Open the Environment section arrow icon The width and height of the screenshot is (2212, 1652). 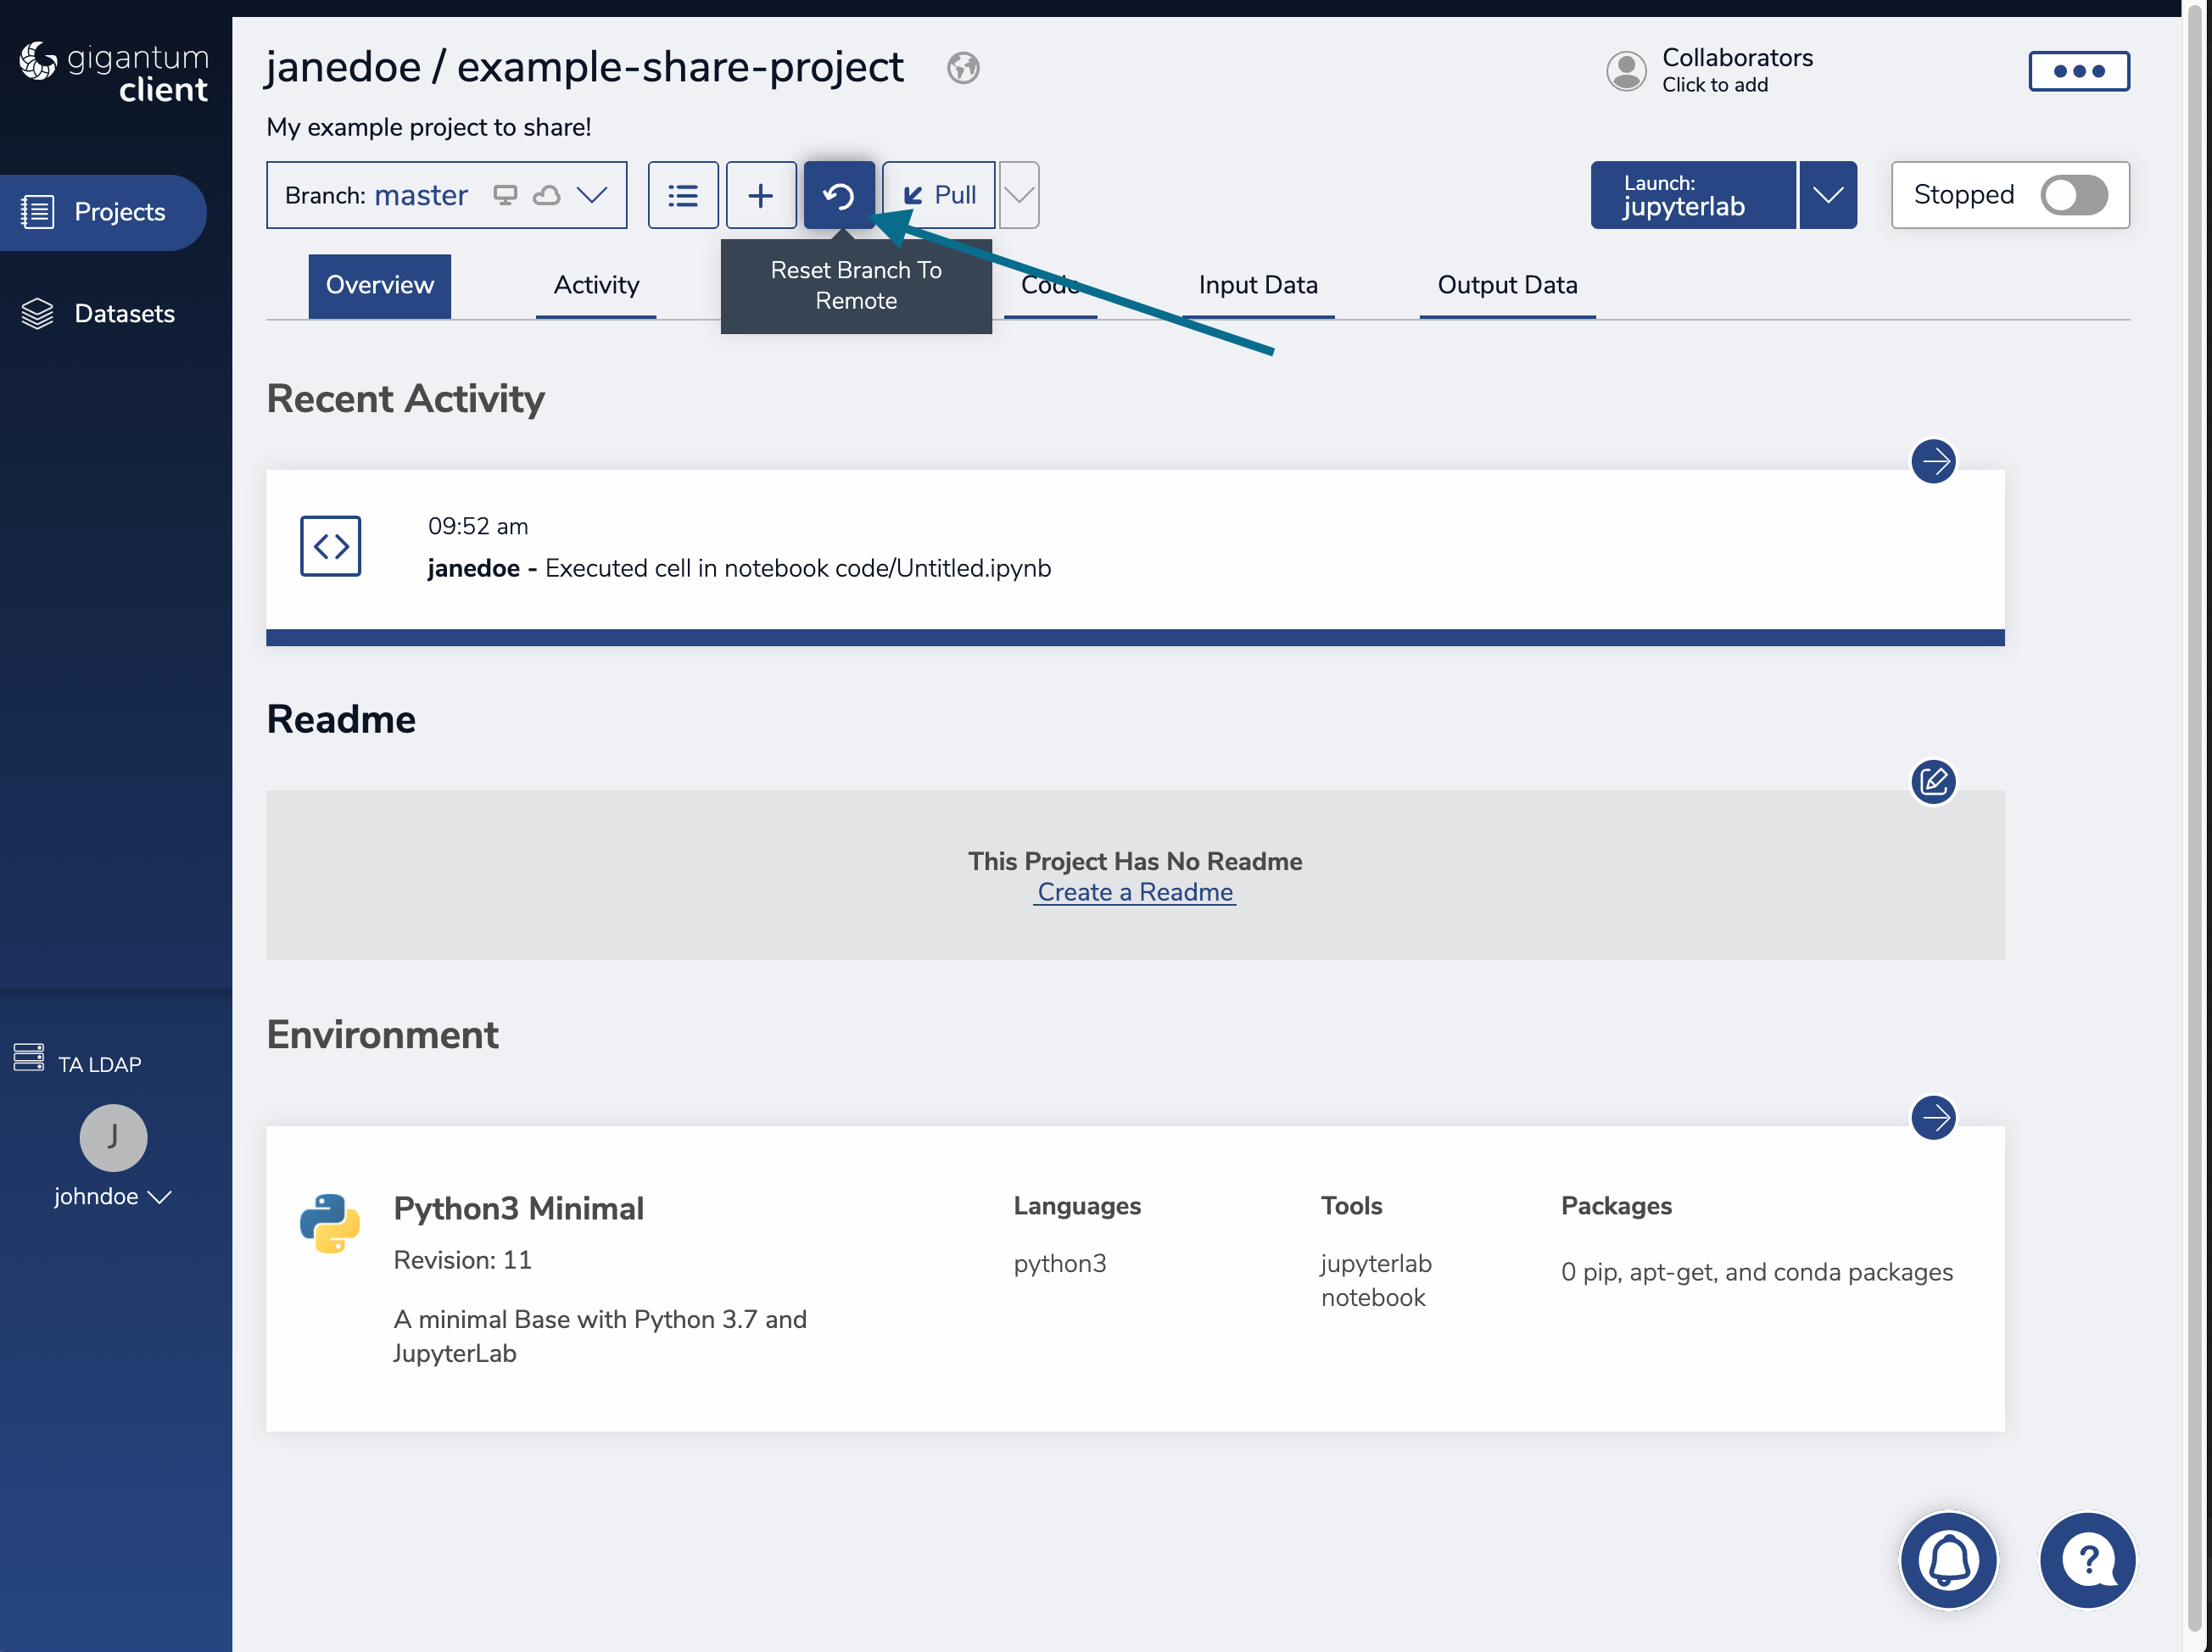(x=1932, y=1117)
